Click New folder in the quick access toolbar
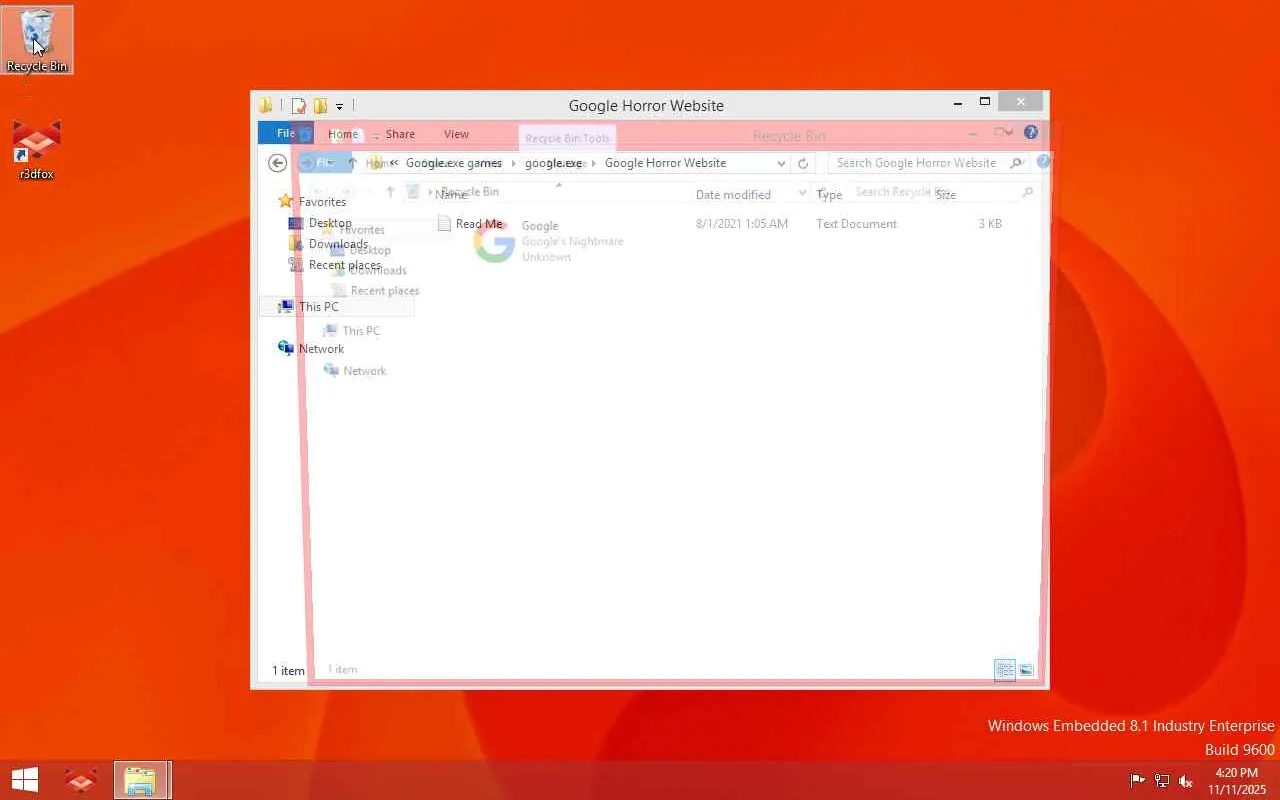Screen dimensions: 1280x800 pos(320,105)
